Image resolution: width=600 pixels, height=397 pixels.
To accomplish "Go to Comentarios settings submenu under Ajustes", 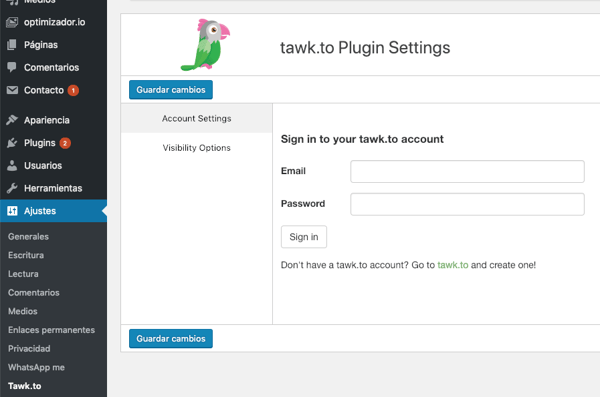I will coord(34,292).
